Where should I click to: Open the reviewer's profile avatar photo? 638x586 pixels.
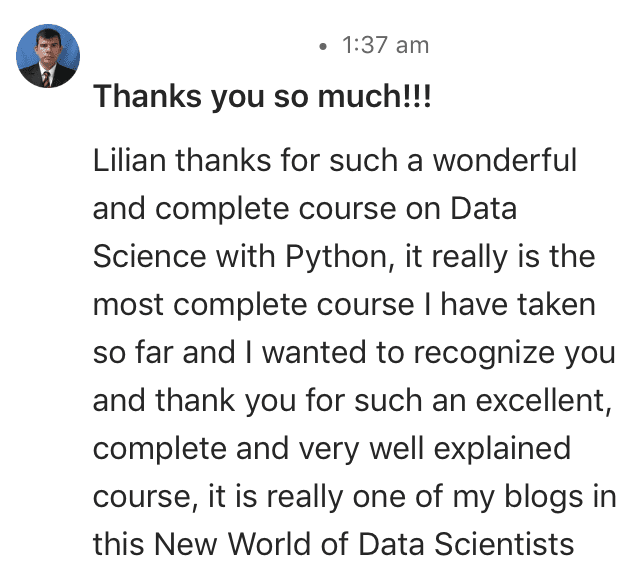click(48, 56)
